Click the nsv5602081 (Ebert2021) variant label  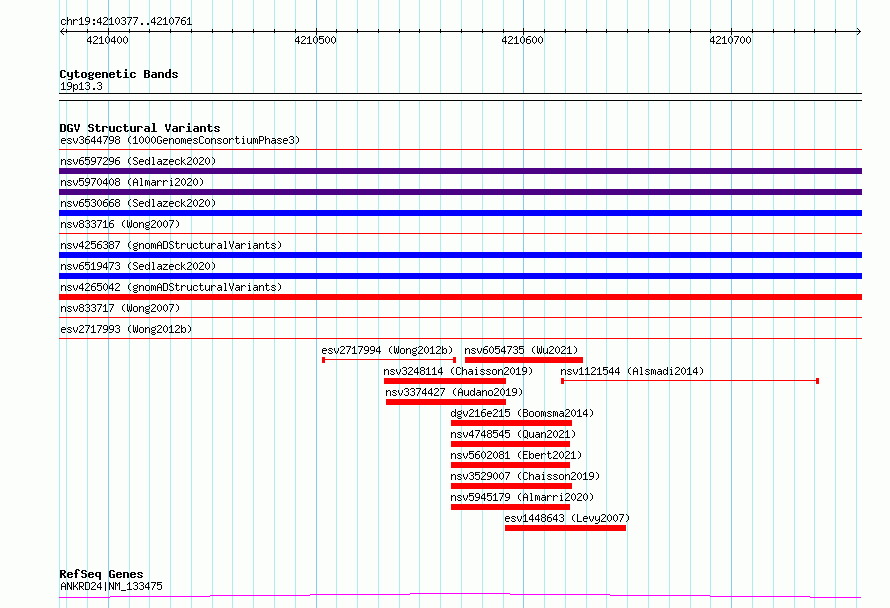[x=516, y=455]
